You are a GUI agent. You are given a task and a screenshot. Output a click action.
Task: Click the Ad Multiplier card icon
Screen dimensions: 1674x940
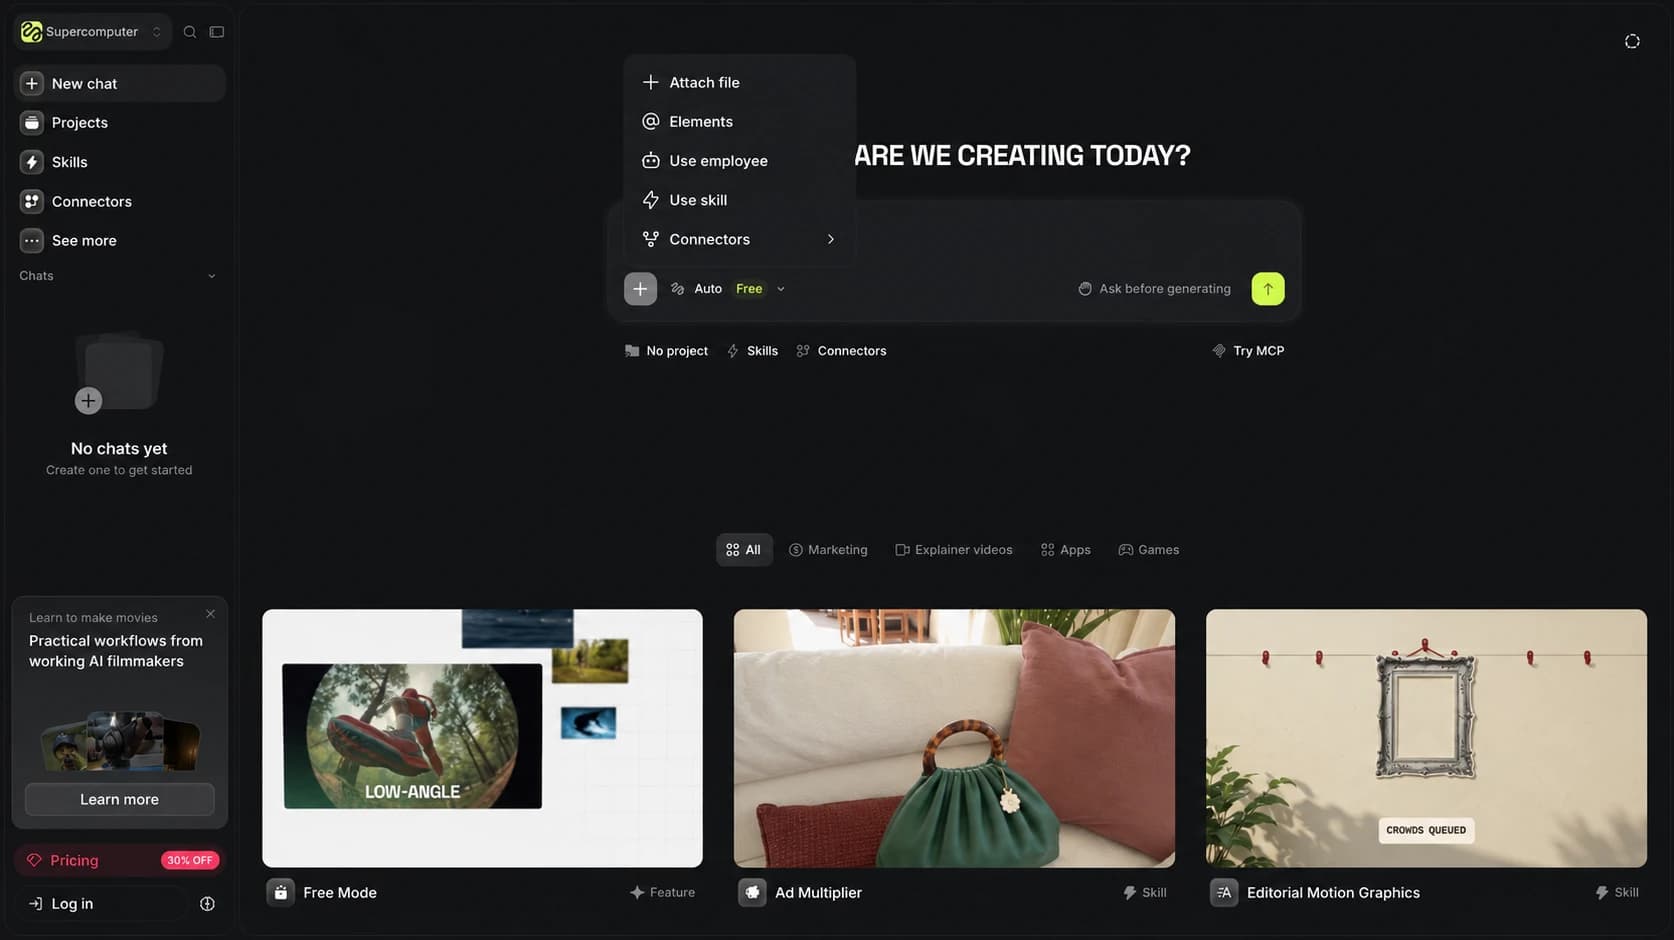point(752,893)
